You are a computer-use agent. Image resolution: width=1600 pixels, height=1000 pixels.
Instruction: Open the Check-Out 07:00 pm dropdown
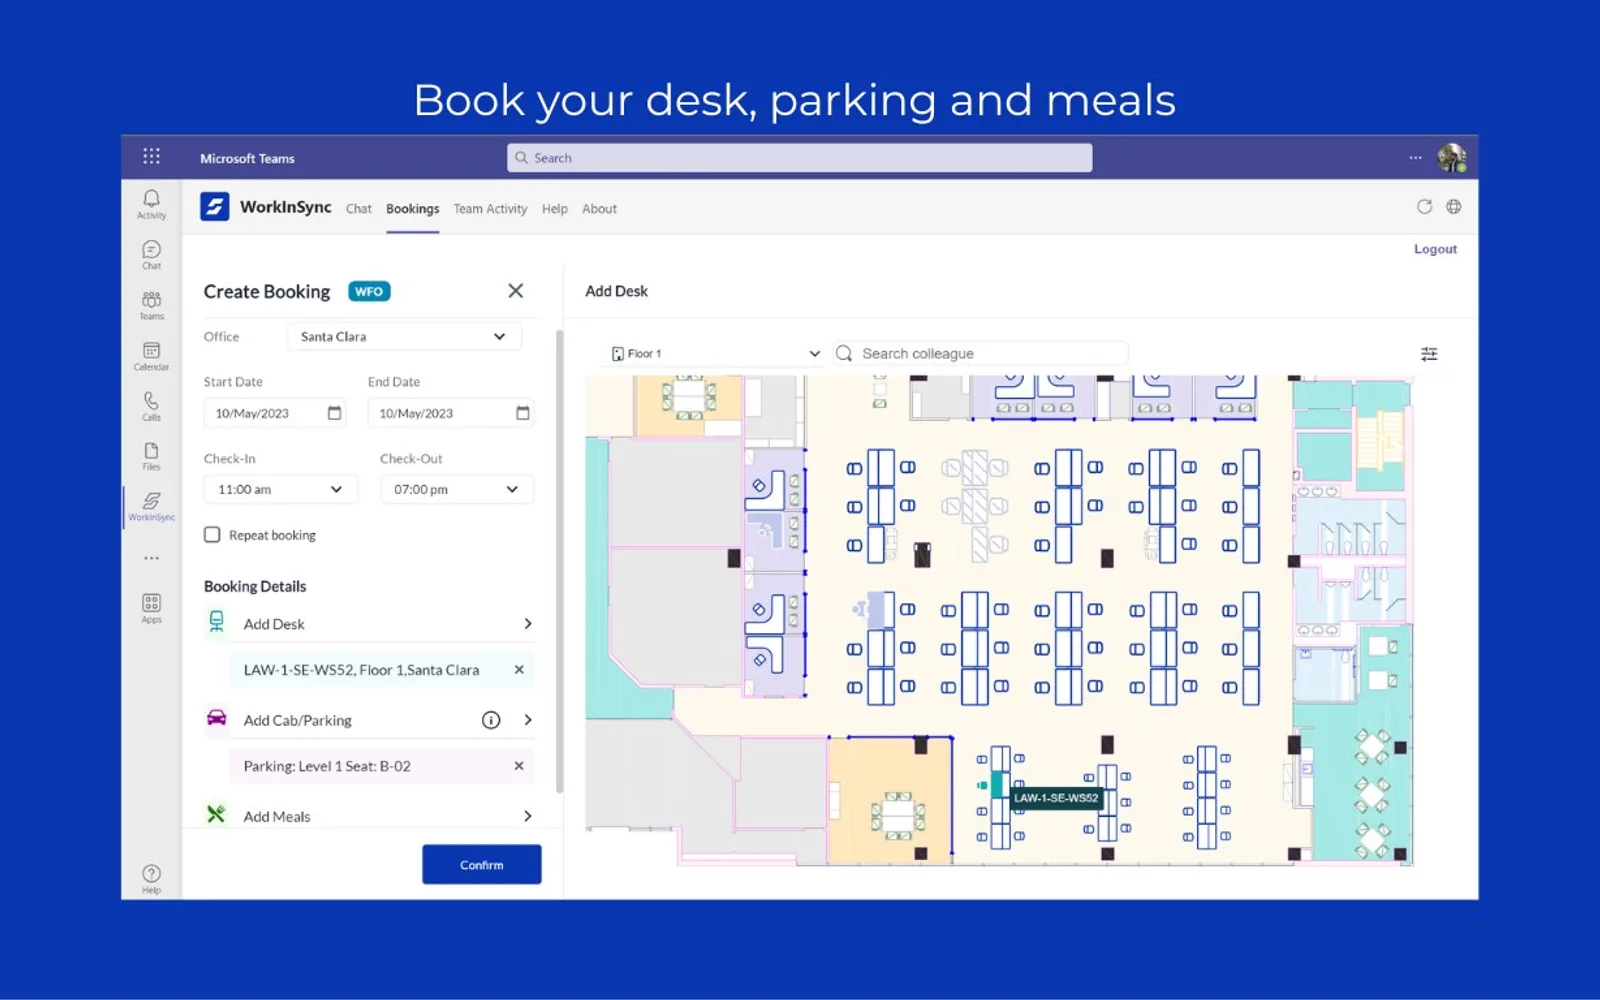coord(456,489)
